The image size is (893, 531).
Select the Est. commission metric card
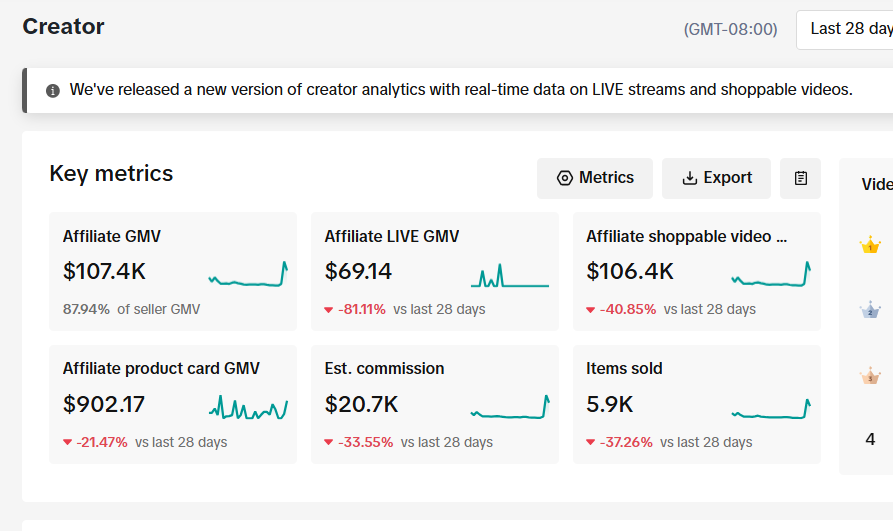point(435,404)
